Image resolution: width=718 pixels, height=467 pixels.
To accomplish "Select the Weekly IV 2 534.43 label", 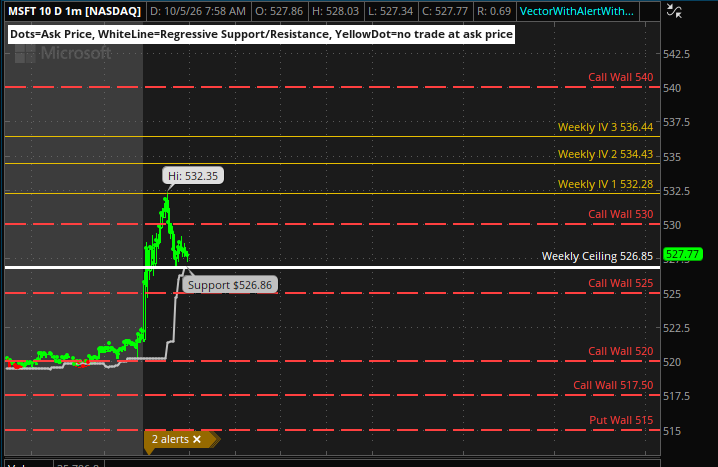I will tap(605, 154).
